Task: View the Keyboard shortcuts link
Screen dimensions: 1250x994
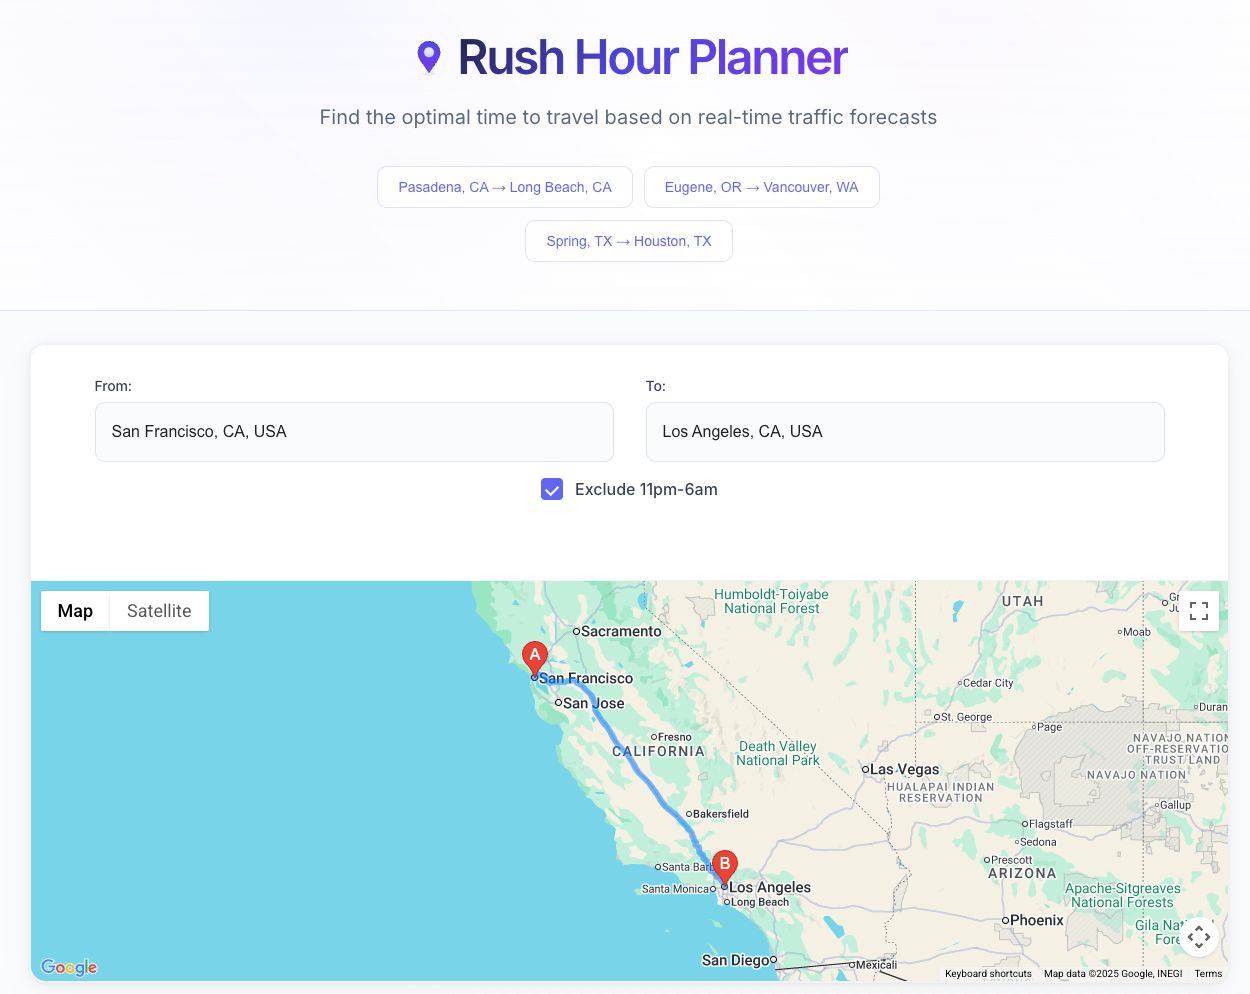Action: 988,973
